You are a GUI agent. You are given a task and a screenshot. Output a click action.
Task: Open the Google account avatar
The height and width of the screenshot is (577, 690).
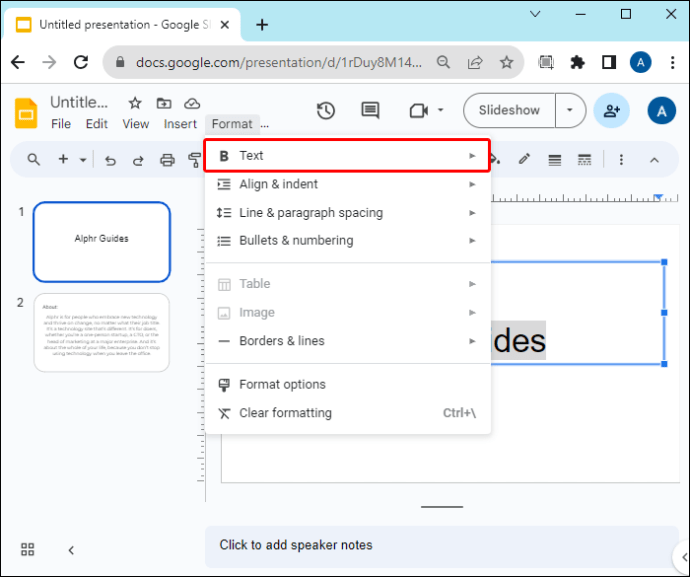coord(661,110)
